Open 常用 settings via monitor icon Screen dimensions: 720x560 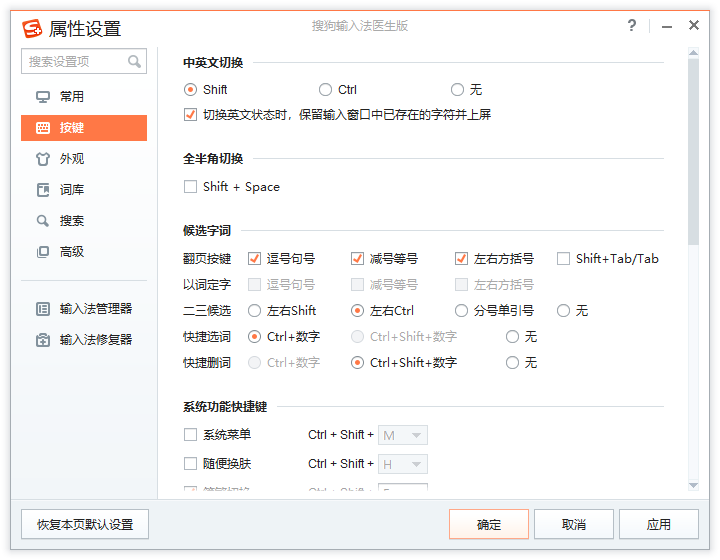[43, 97]
